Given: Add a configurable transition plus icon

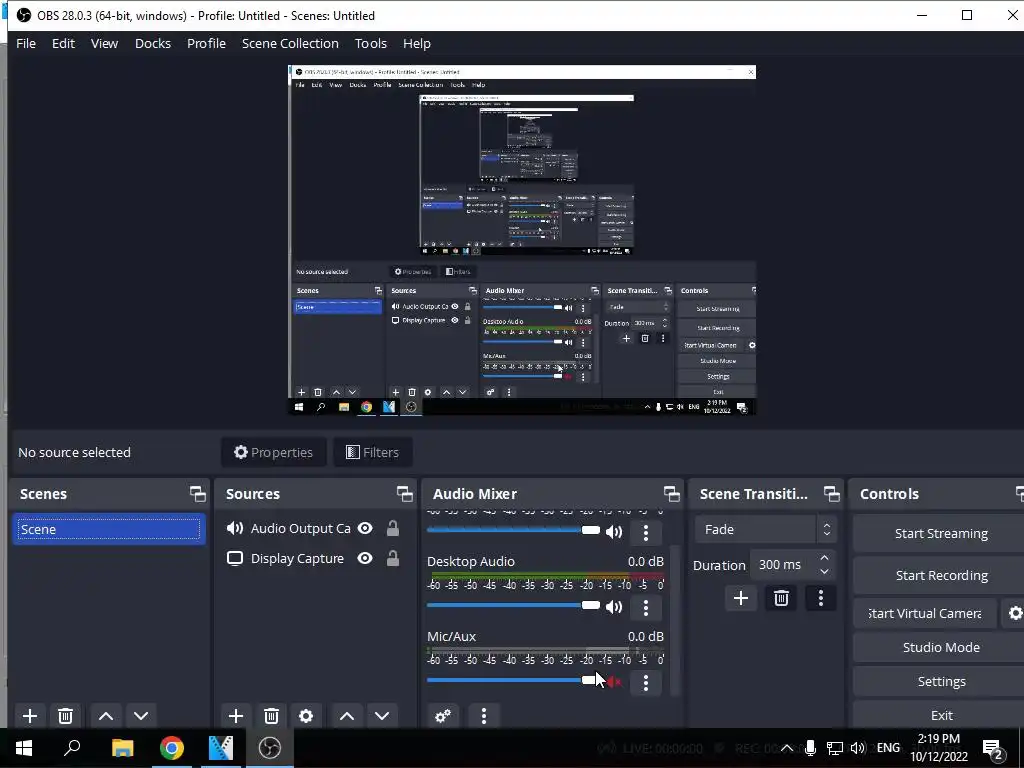Looking at the screenshot, I should pos(741,598).
